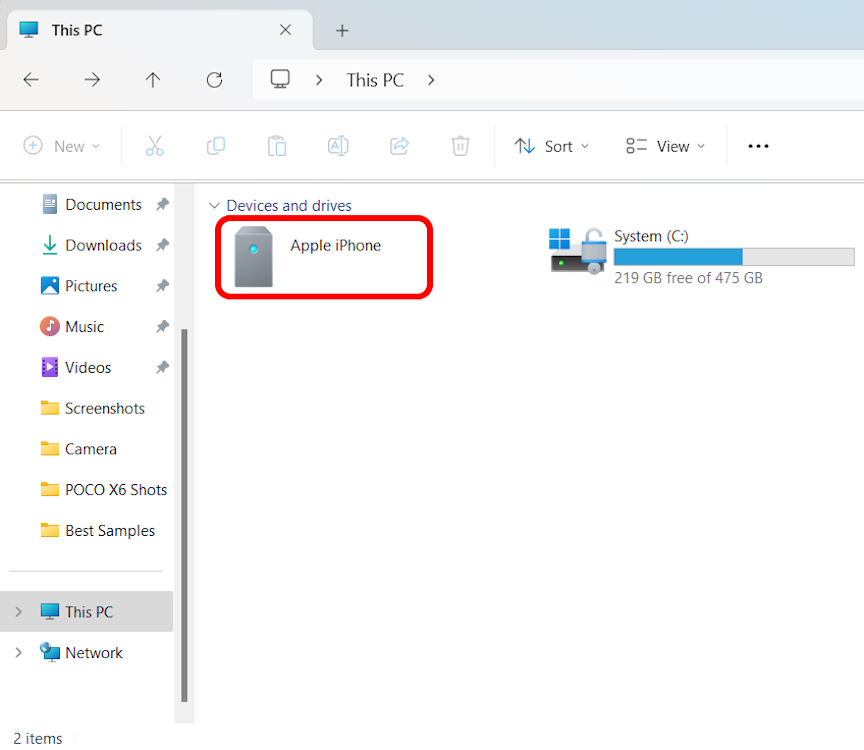Open the Sort dropdown menu

click(552, 146)
